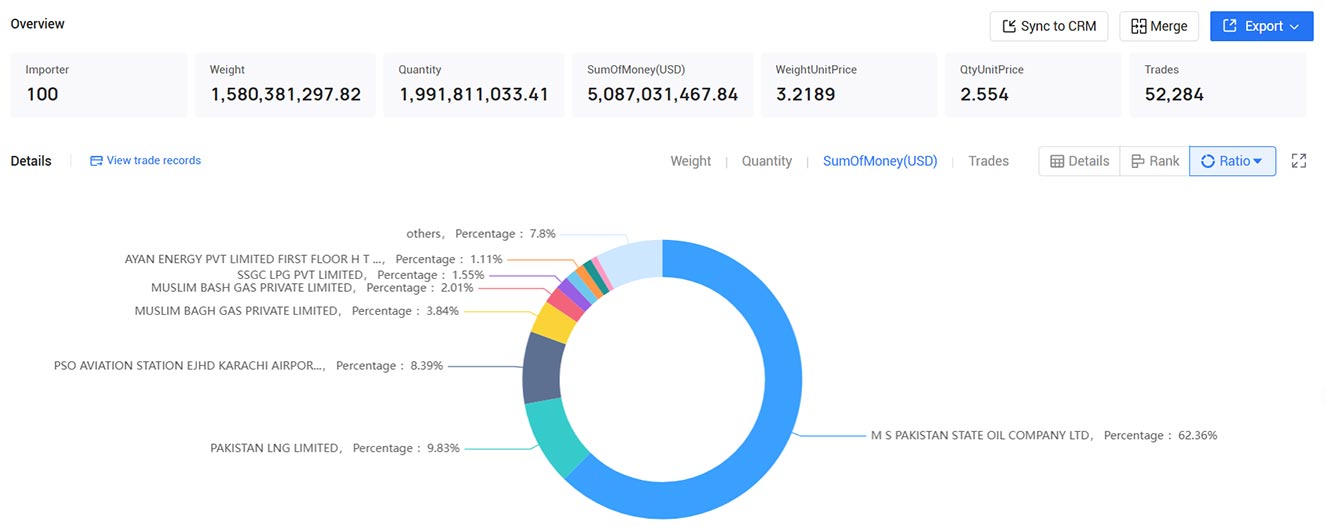The height and width of the screenshot is (527, 1325).
Task: Click the yellow Muslim Bagh Gas slice
Action: pyautogui.click(x=553, y=322)
